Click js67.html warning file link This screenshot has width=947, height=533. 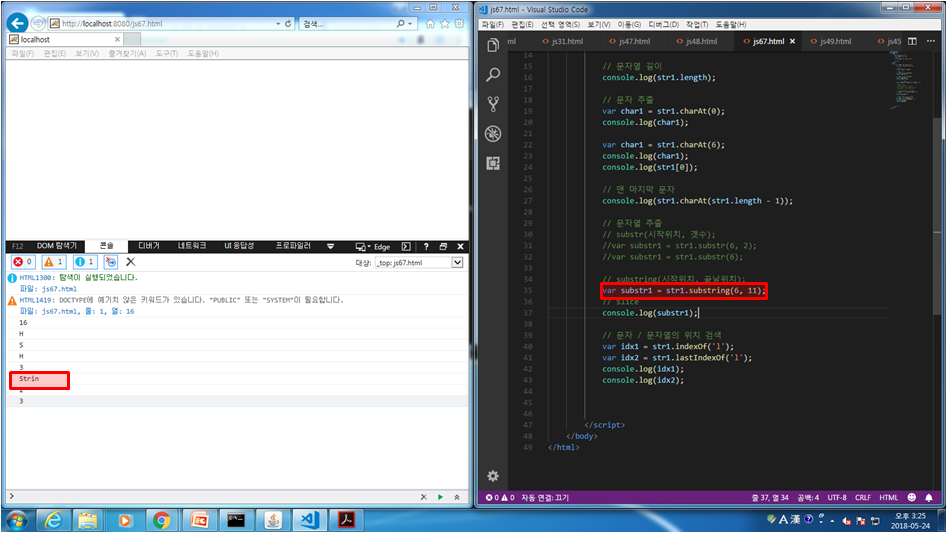tap(59, 311)
